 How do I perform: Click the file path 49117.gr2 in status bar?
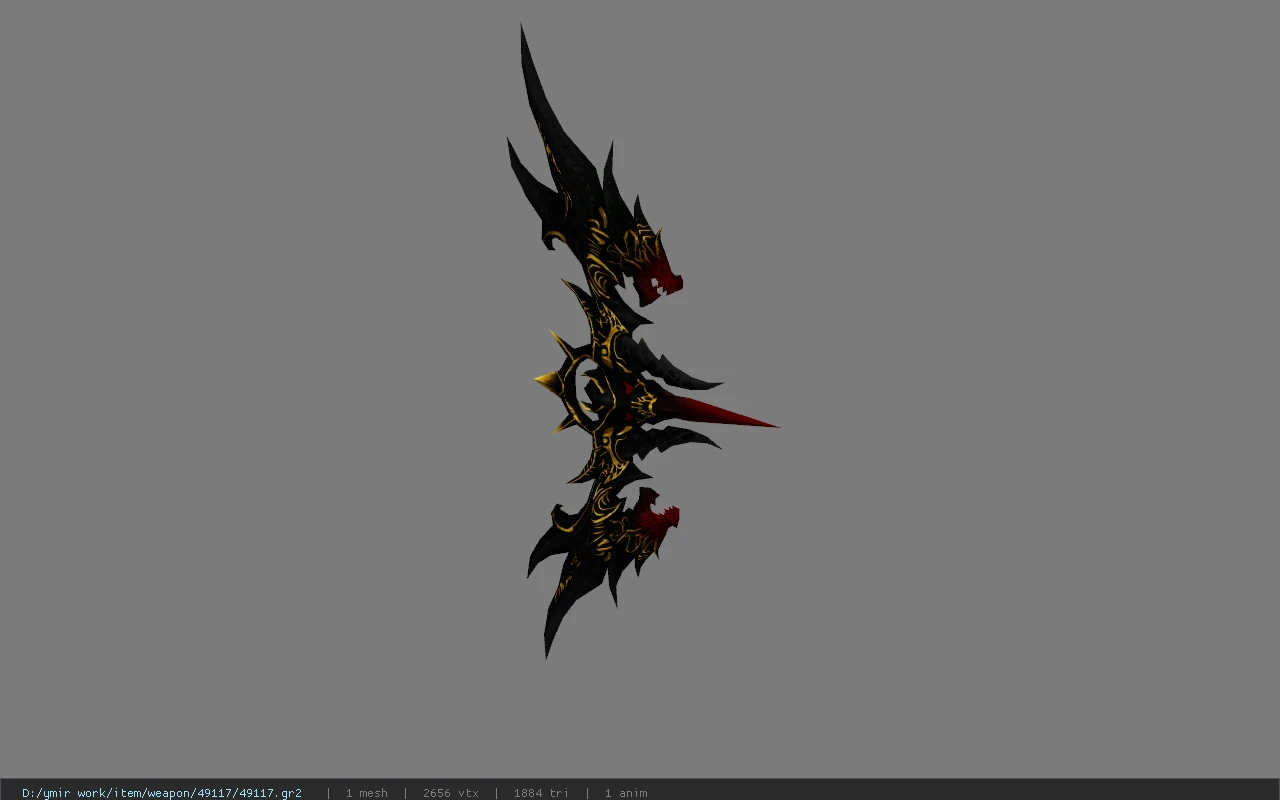[x=162, y=793]
